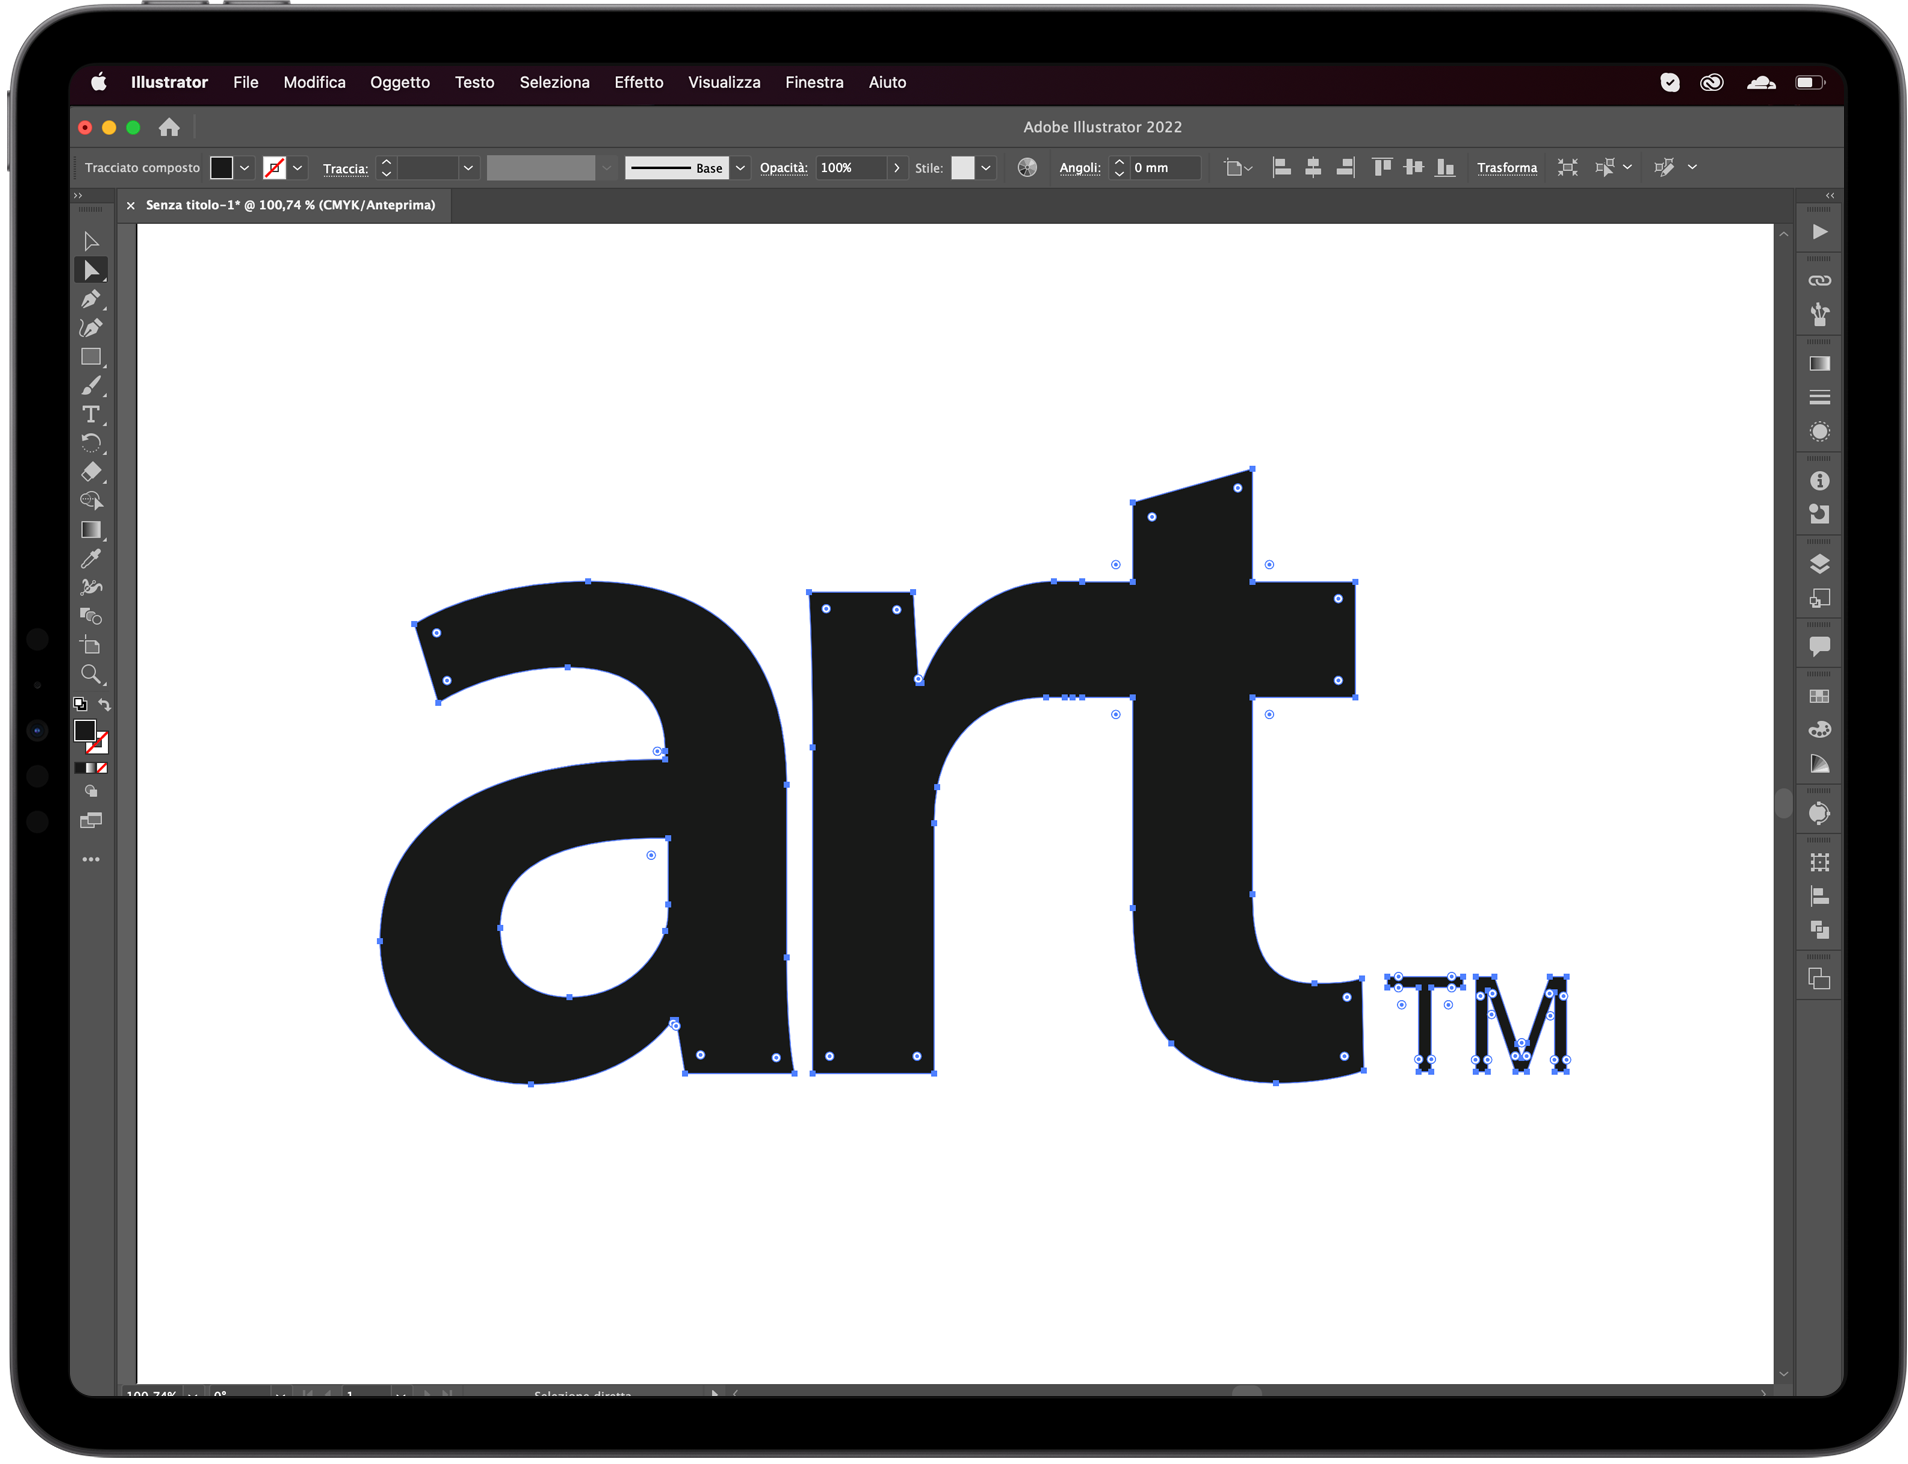This screenshot has width=1908, height=1464.
Task: Switch to the Eraser tool
Action: [x=91, y=472]
